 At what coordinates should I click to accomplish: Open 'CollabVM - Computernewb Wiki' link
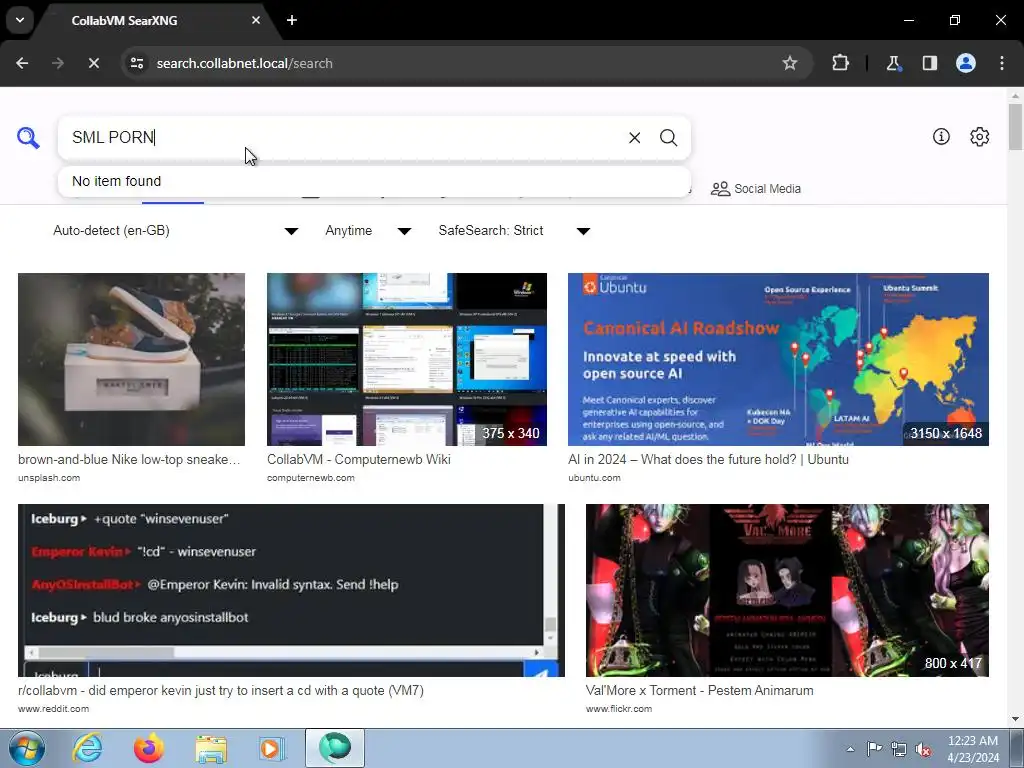tap(359, 460)
